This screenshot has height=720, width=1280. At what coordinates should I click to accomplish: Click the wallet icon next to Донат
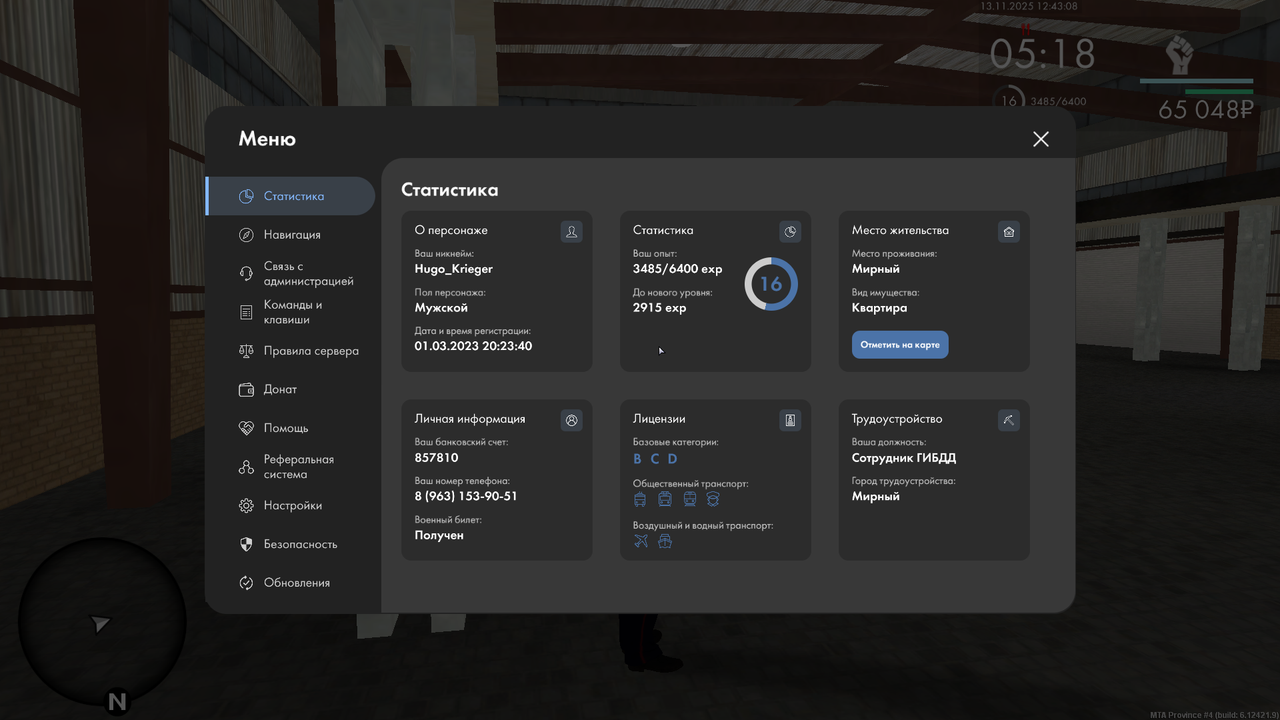246,390
